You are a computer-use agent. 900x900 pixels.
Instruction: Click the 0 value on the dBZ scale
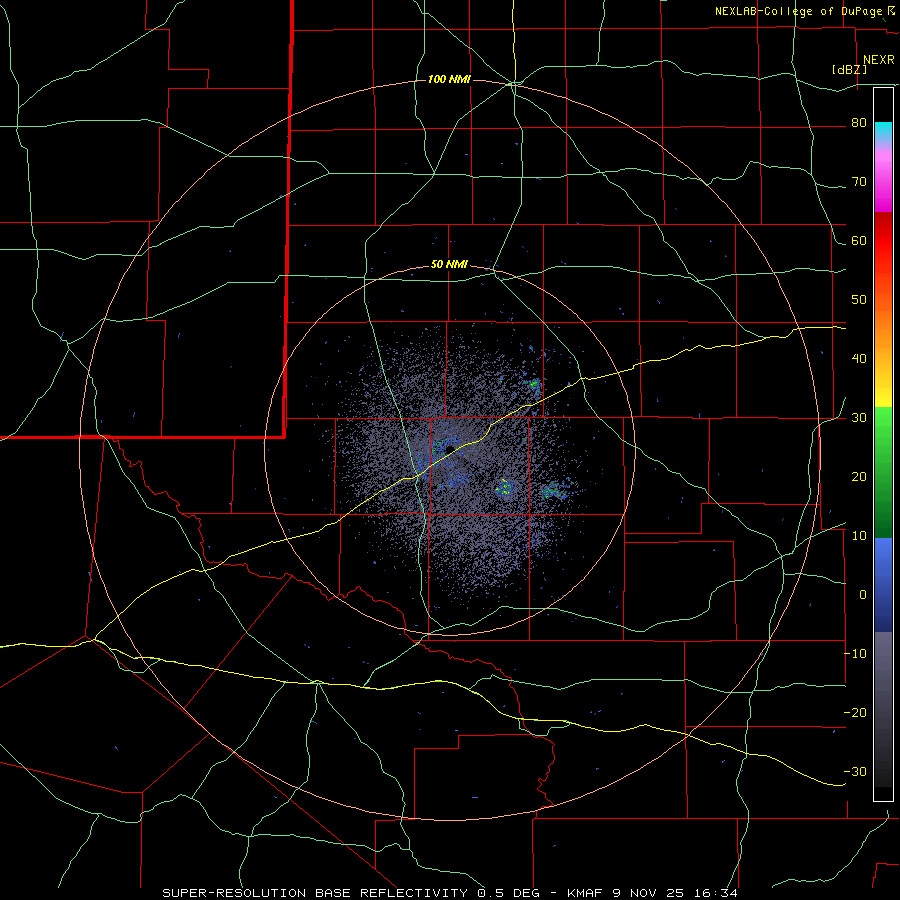point(862,595)
